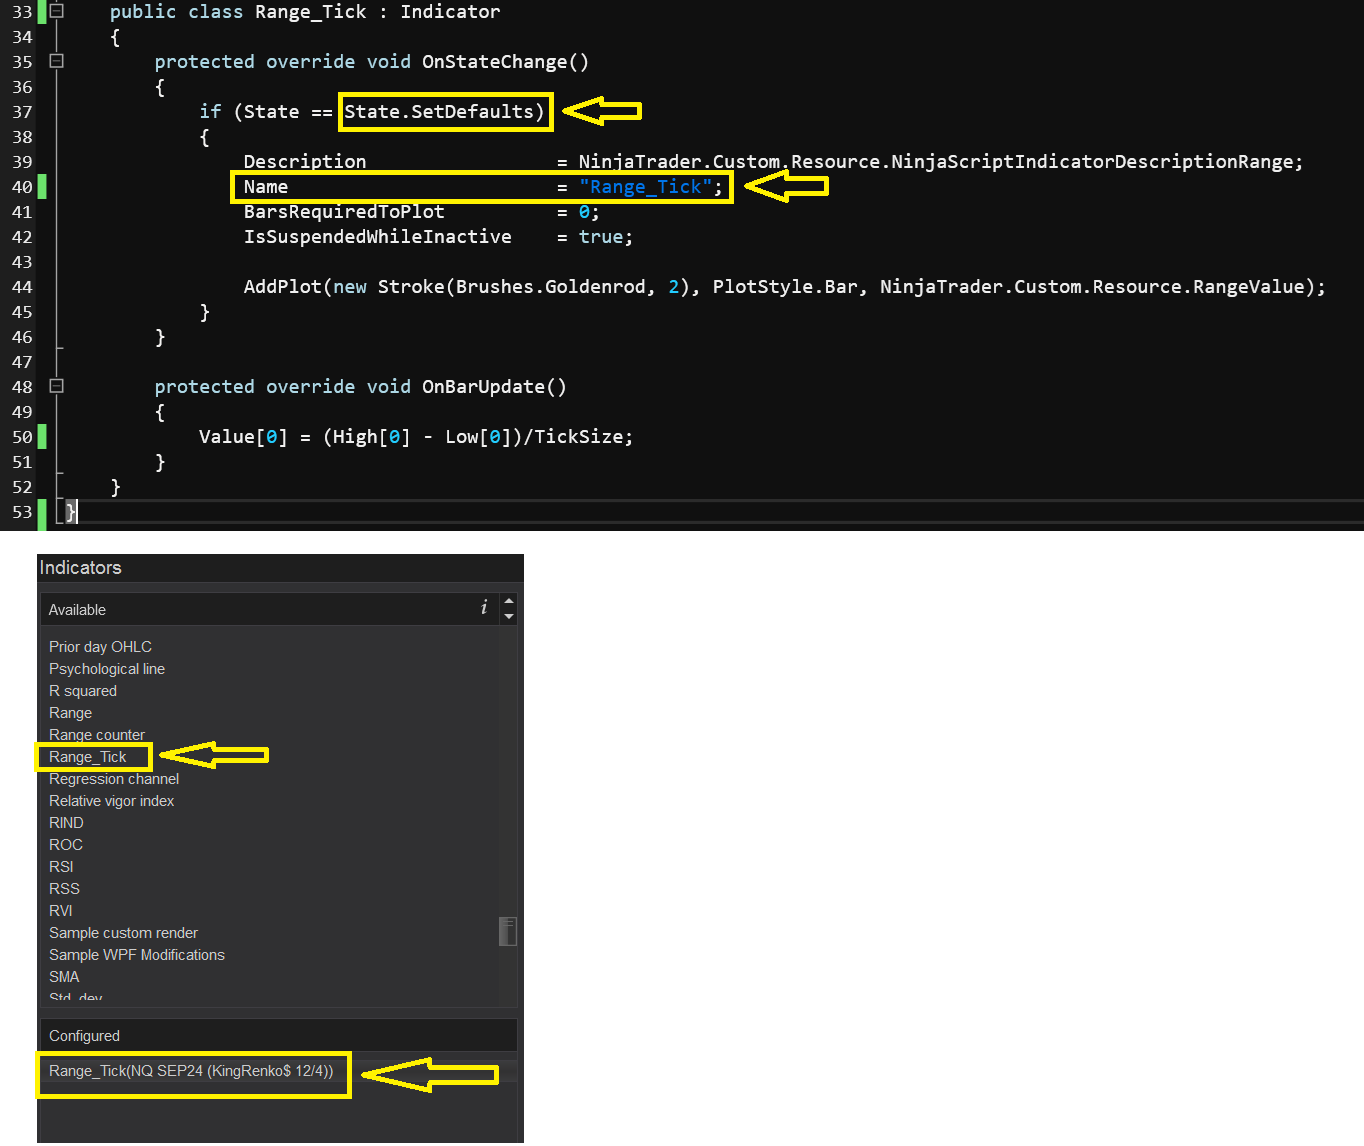The height and width of the screenshot is (1146, 1364).
Task: Click the IsSuspendedWhileInactive property name
Action: (378, 237)
